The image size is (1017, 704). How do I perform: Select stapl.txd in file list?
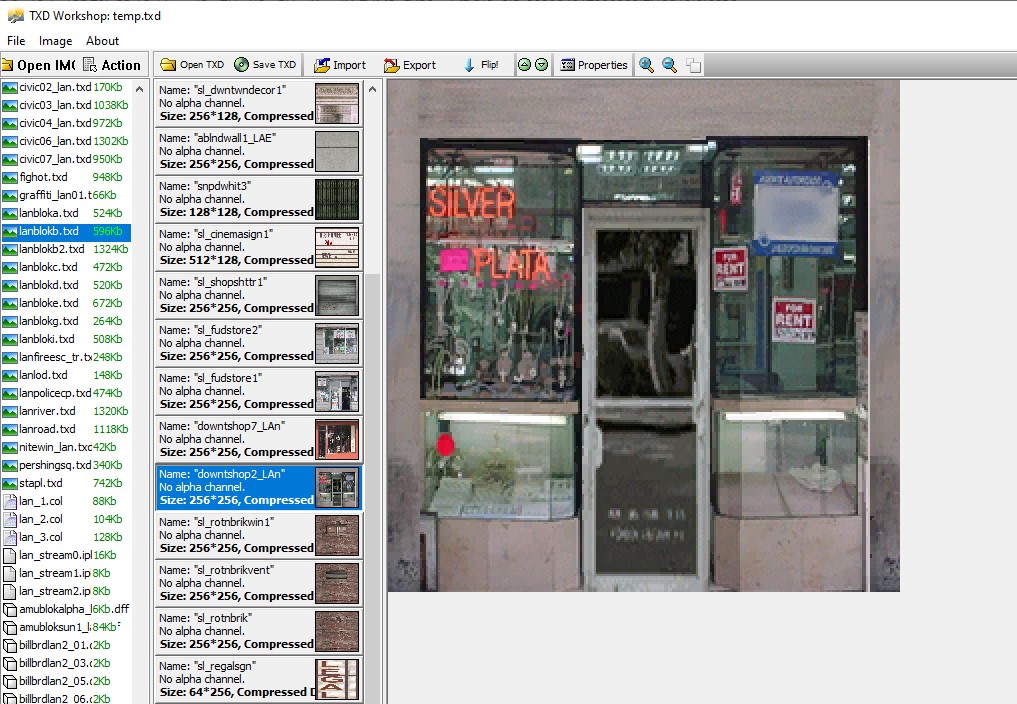pyautogui.click(x=66, y=483)
